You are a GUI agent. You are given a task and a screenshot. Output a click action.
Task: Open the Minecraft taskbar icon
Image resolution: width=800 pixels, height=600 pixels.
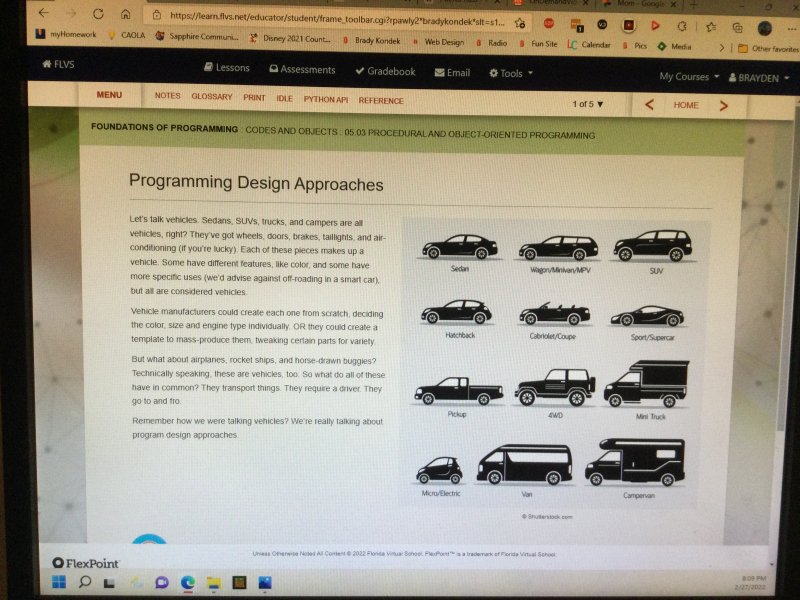point(239,582)
